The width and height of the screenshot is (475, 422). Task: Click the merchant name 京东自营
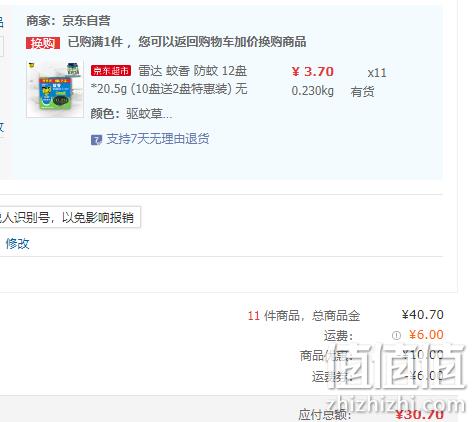(86, 21)
